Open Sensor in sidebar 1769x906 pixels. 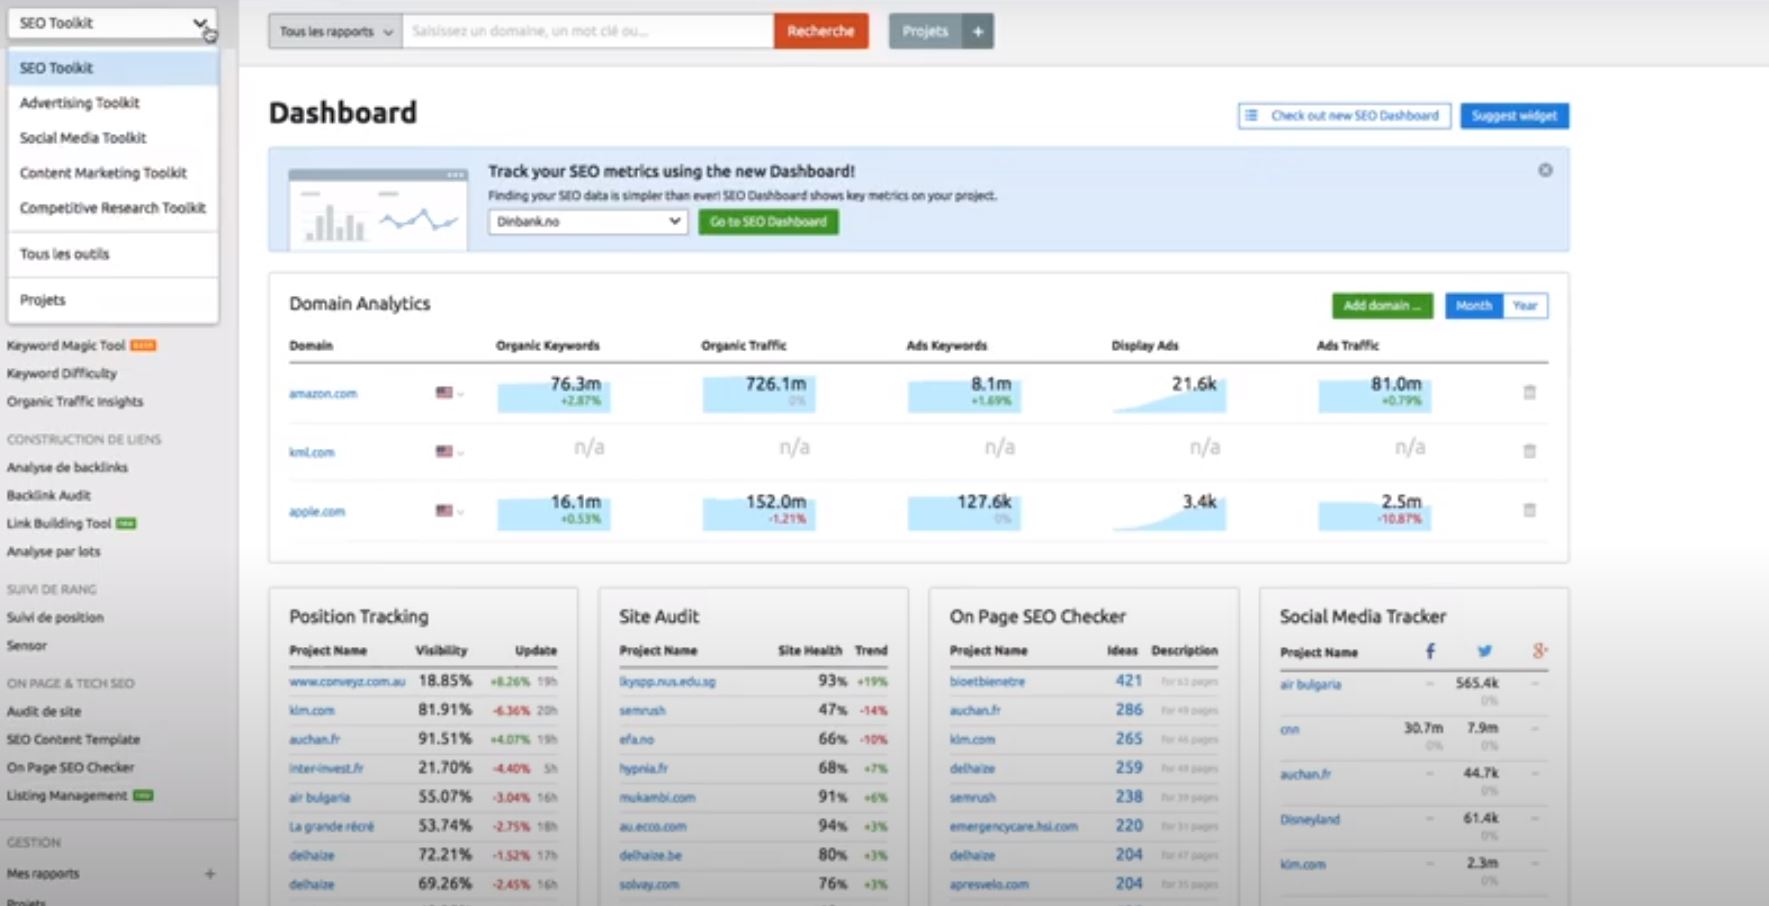point(27,645)
